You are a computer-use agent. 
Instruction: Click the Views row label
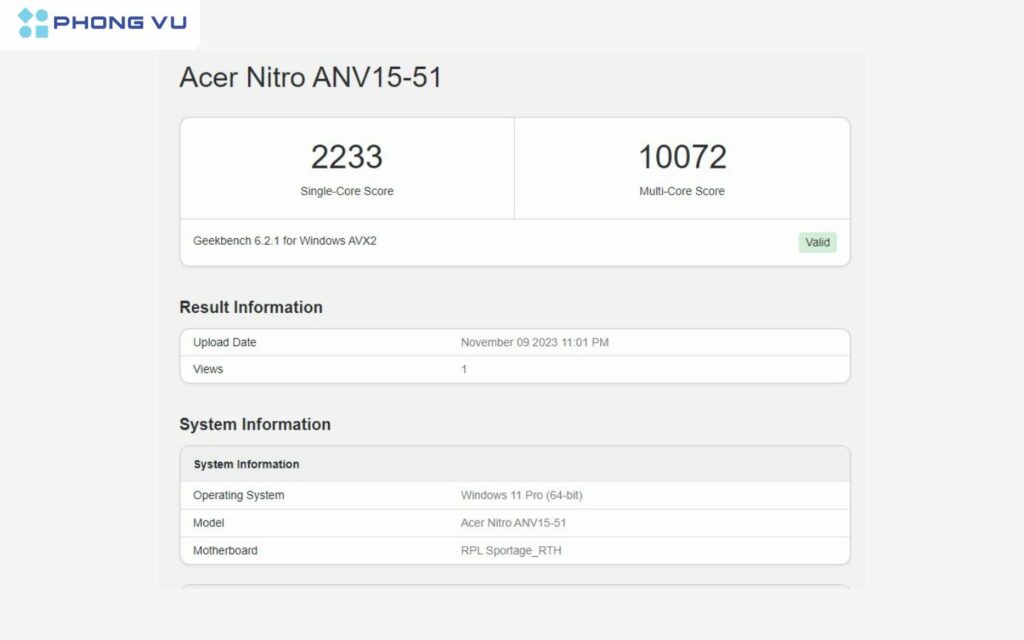pyautogui.click(x=208, y=369)
